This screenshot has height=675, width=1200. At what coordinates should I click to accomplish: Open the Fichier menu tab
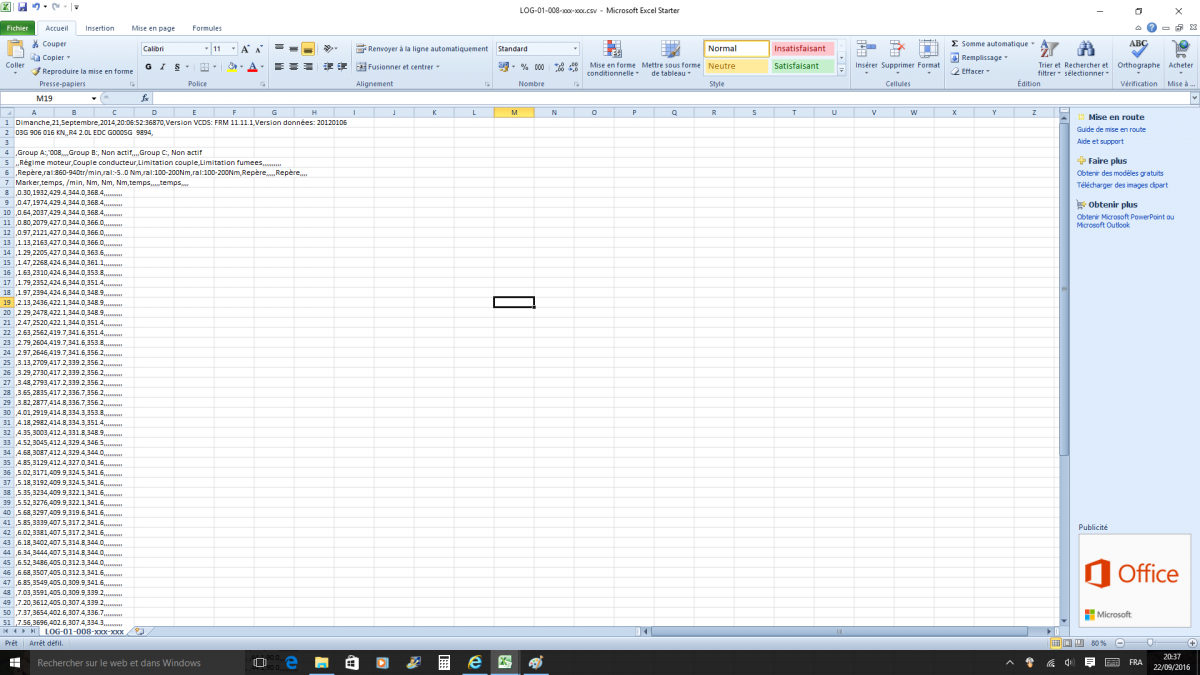click(x=17, y=28)
